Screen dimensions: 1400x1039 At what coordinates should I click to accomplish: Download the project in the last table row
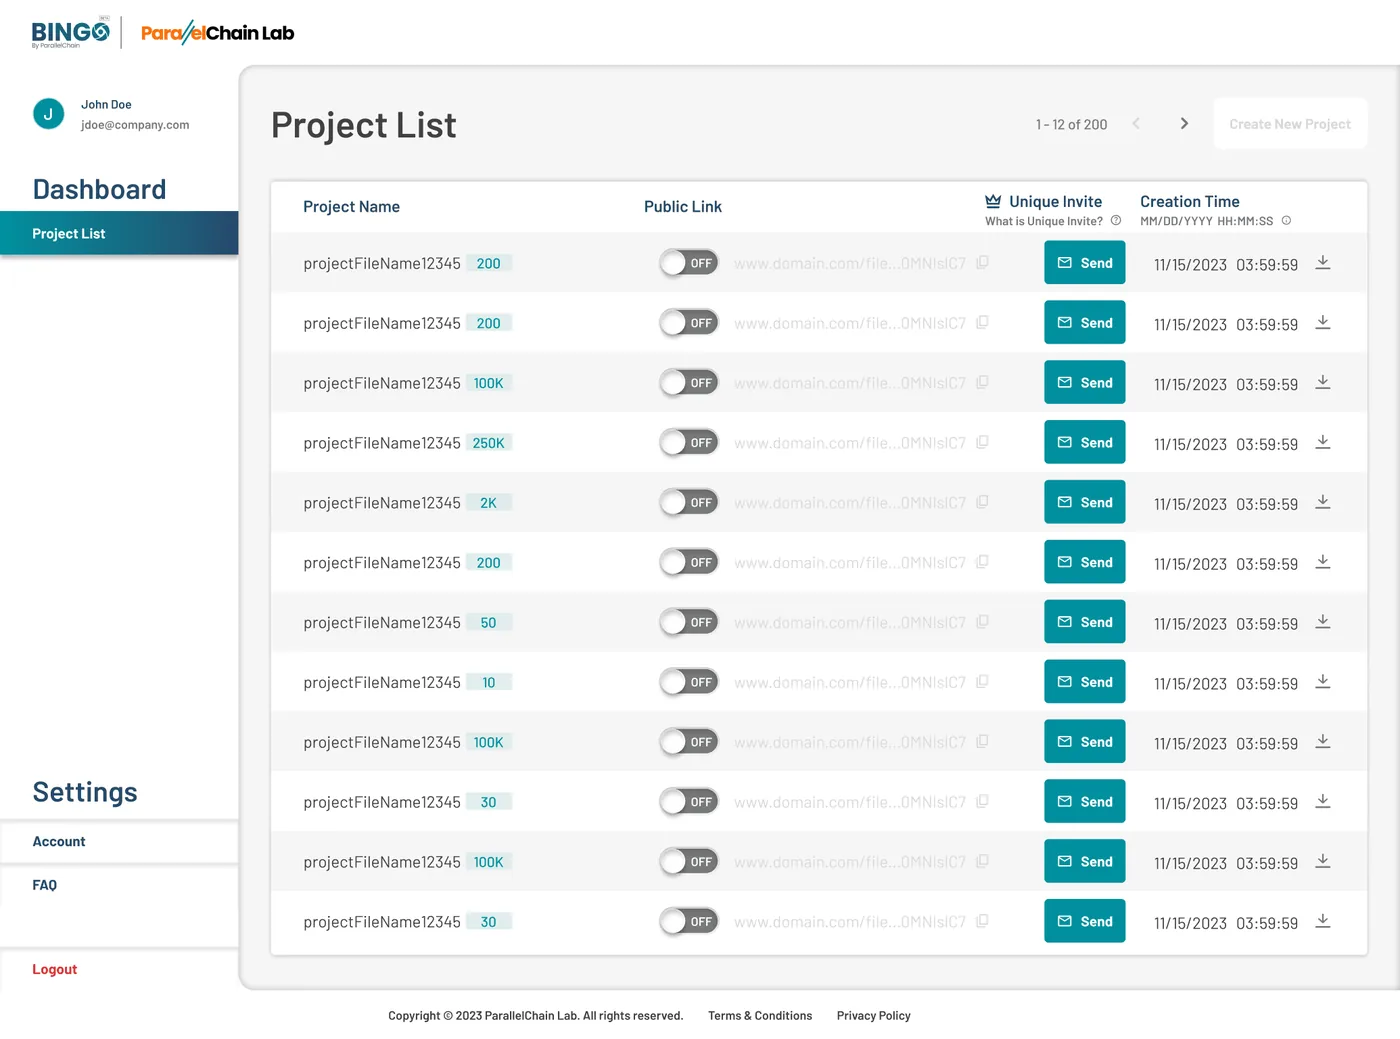pyautogui.click(x=1322, y=921)
